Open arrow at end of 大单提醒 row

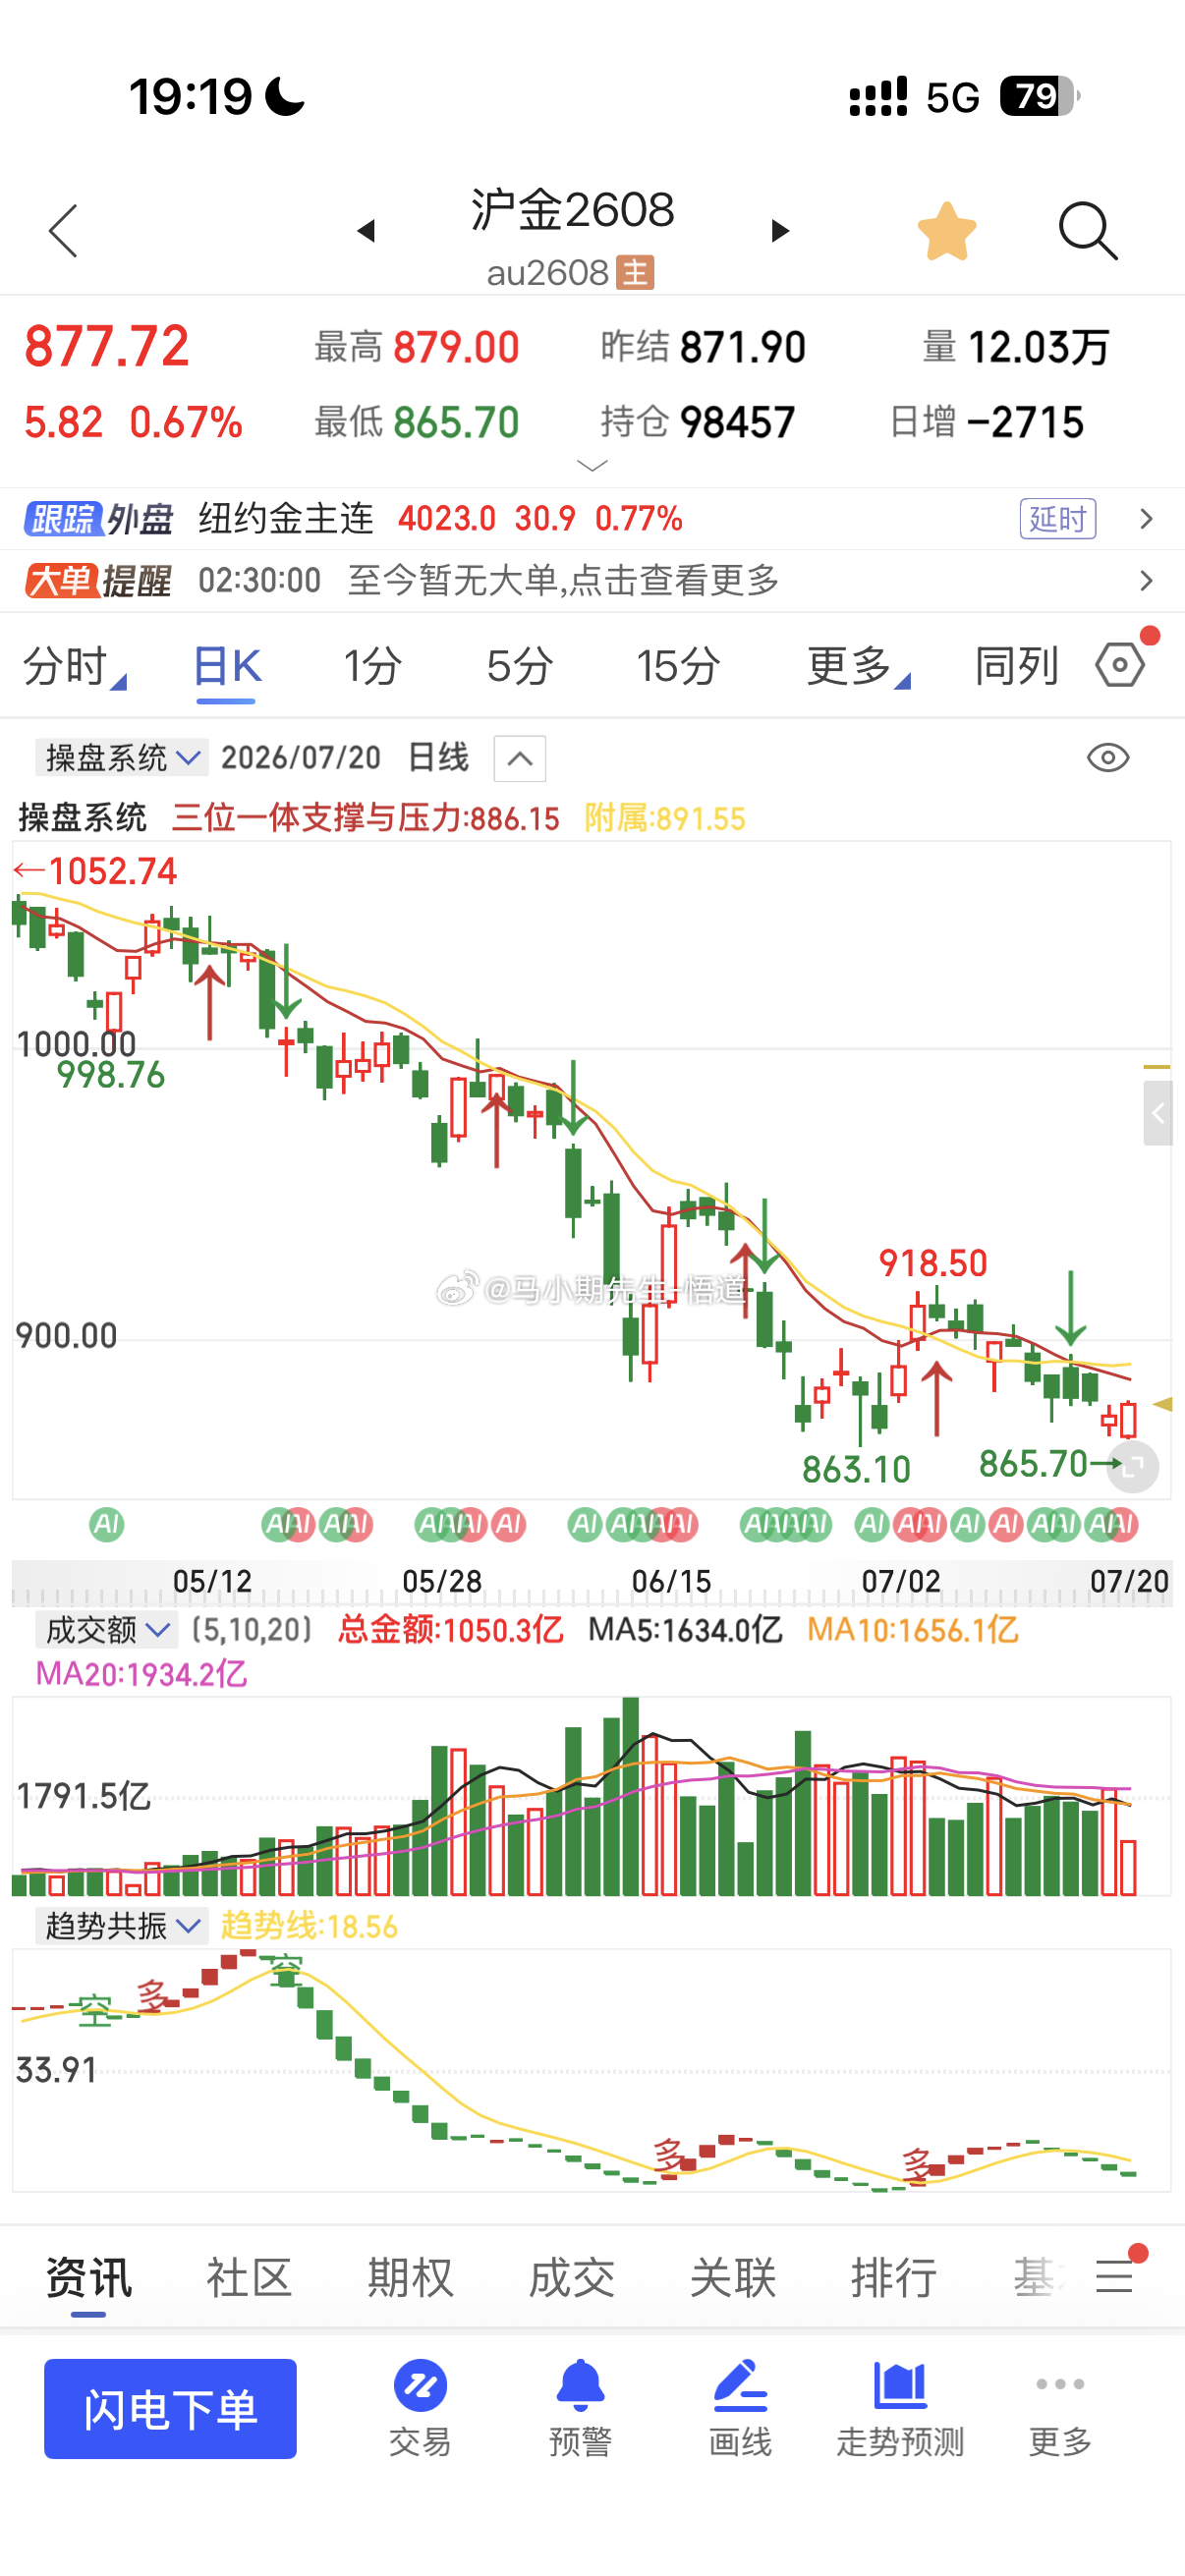(1147, 581)
